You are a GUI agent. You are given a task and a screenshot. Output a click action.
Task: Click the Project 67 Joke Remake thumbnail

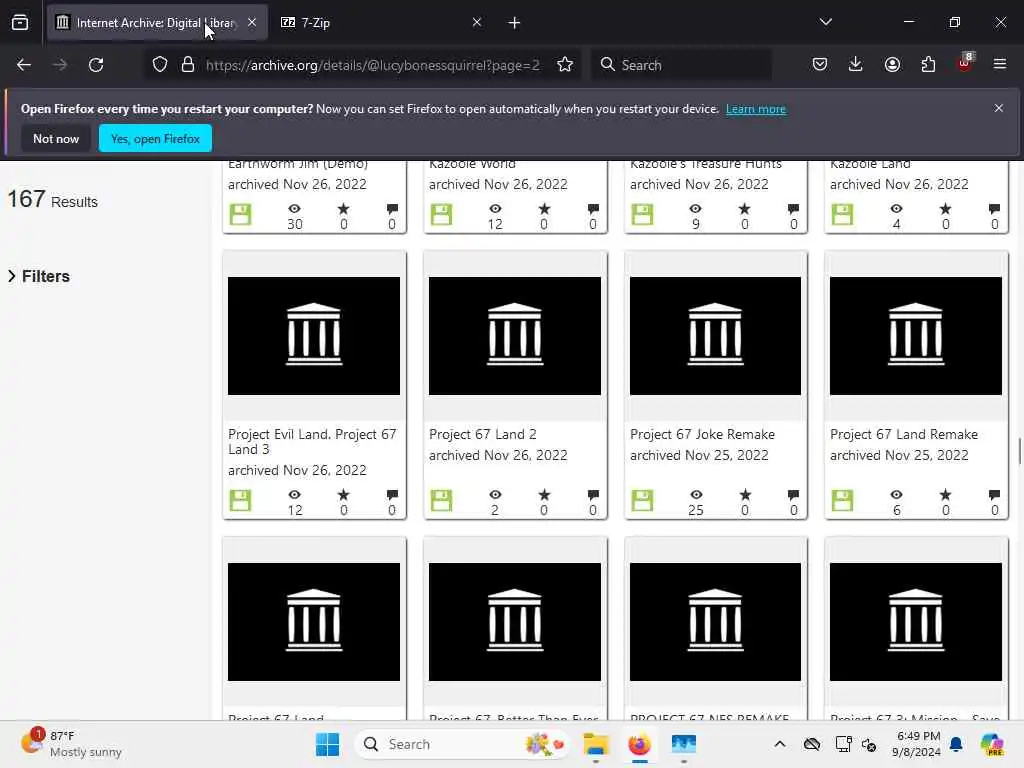click(x=715, y=336)
